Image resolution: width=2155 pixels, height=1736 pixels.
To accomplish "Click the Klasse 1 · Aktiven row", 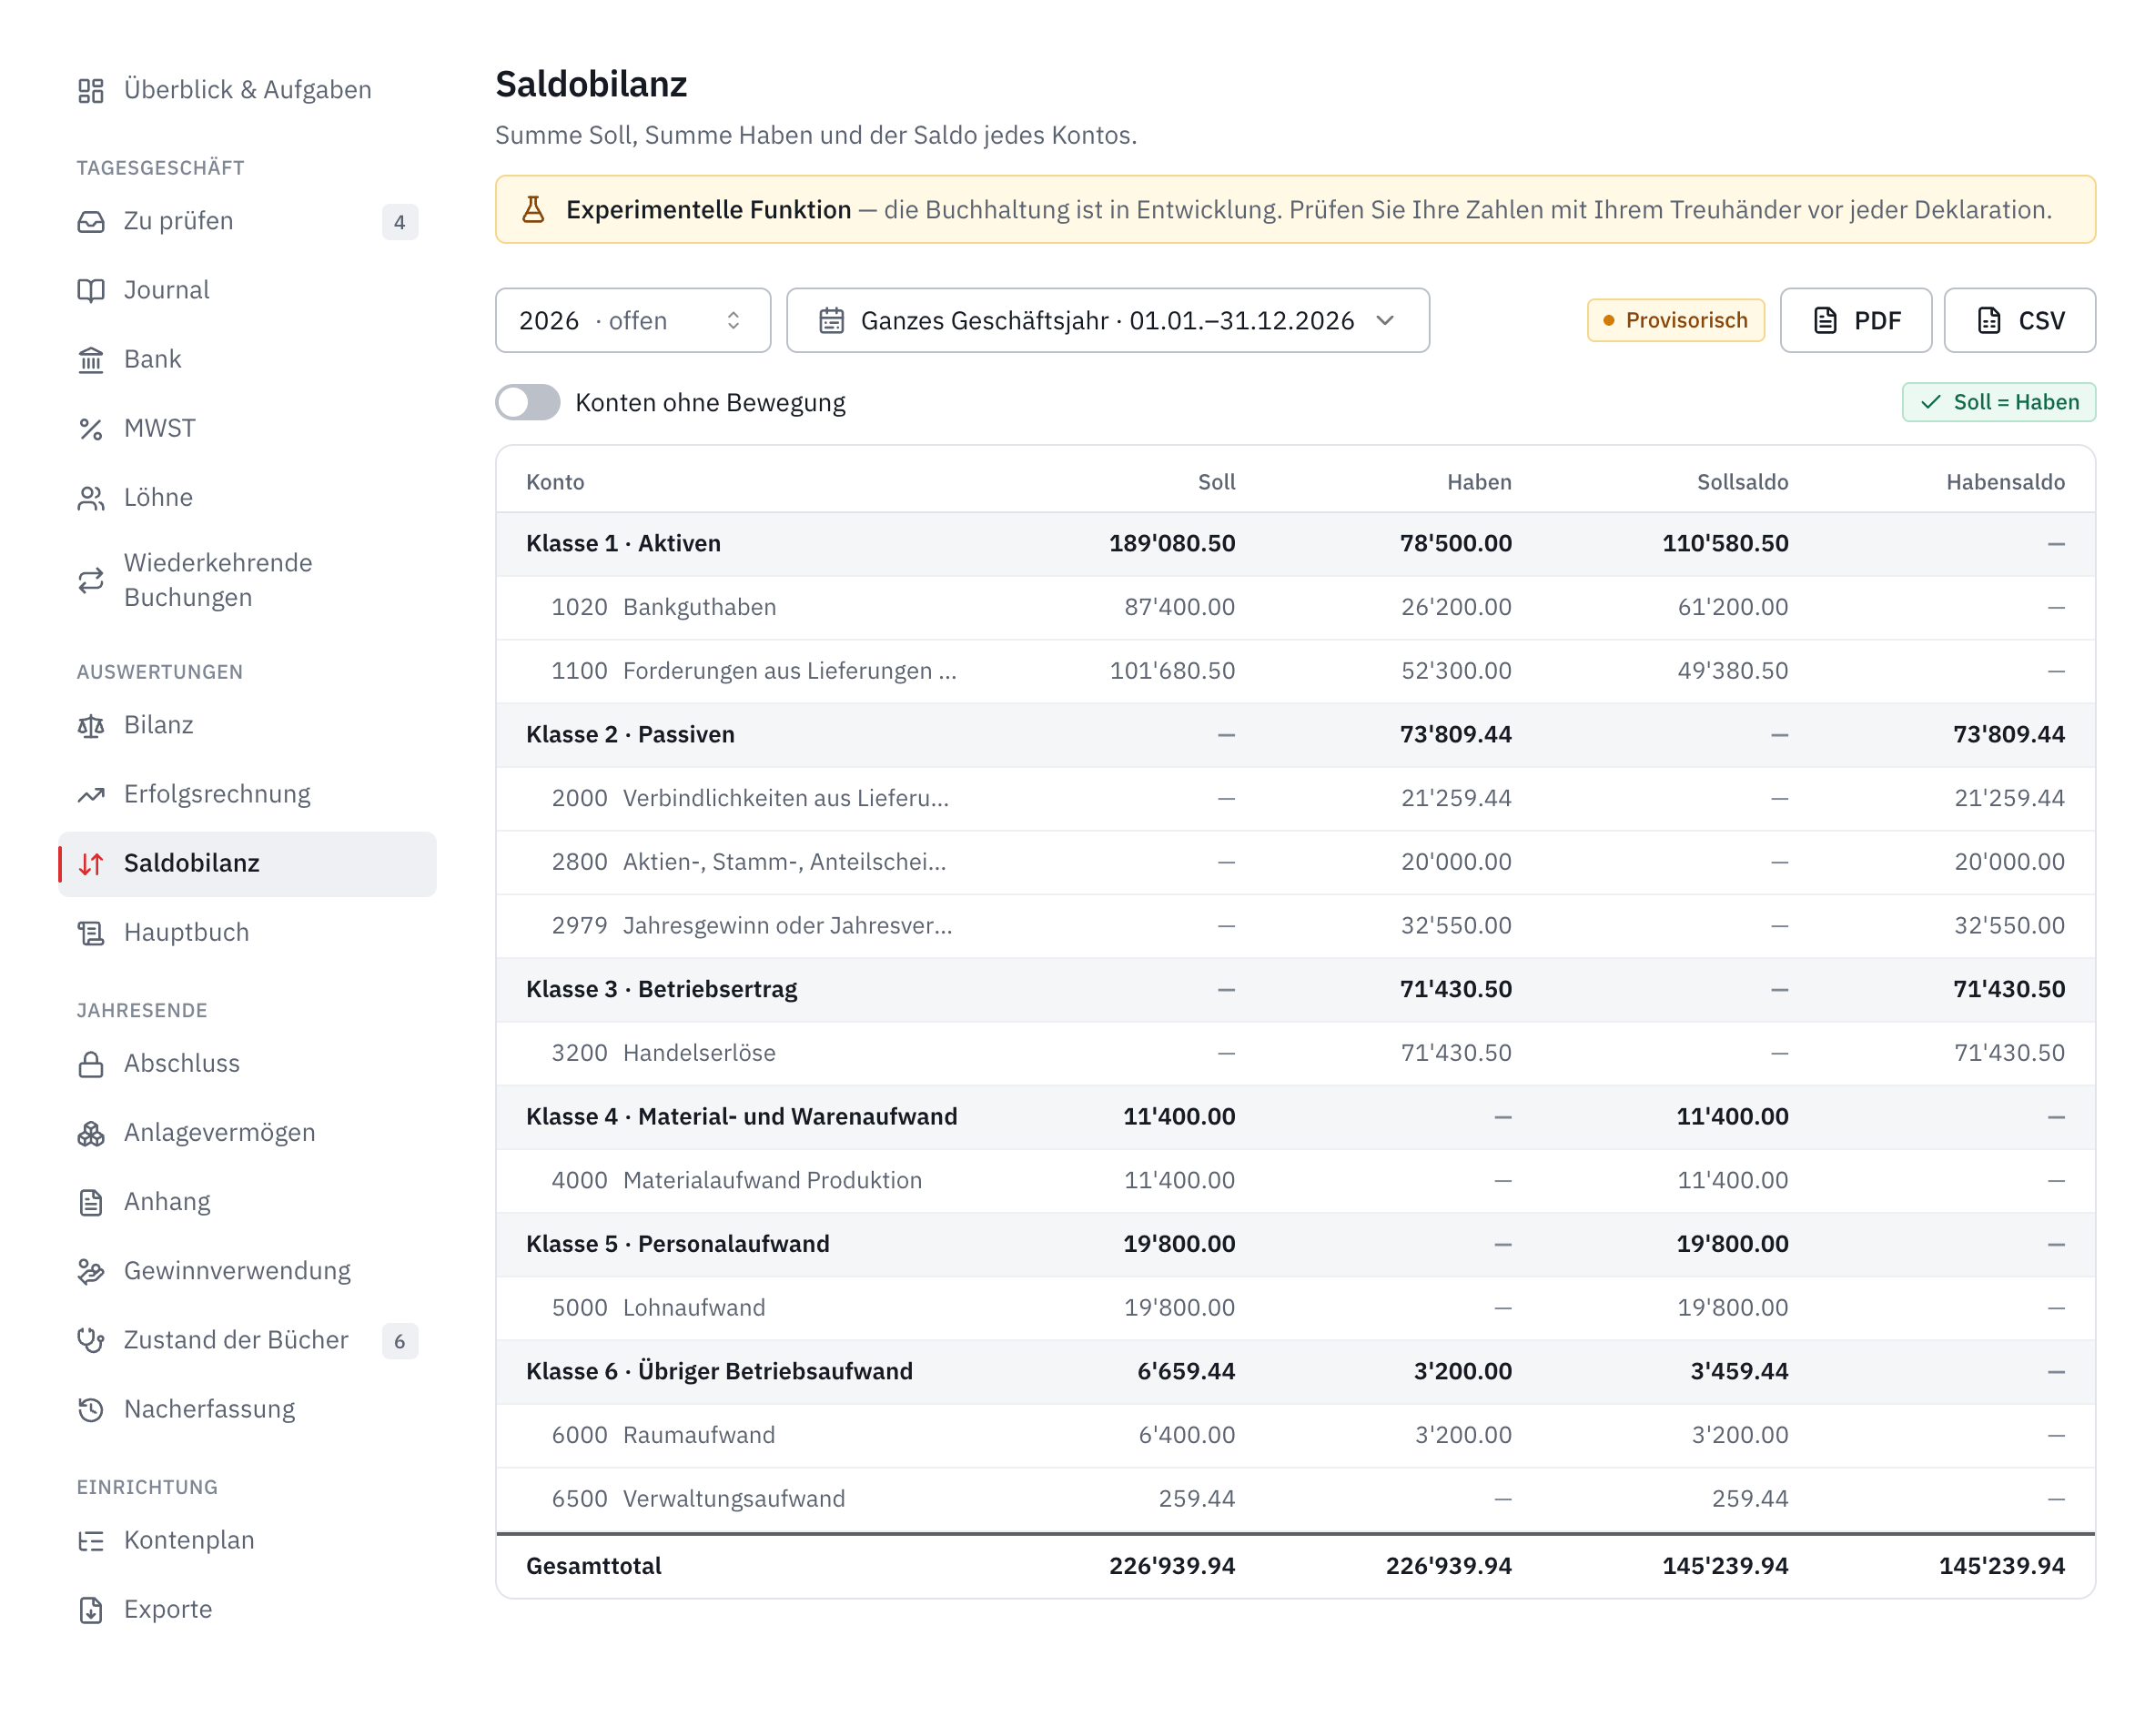I will (x=1296, y=544).
